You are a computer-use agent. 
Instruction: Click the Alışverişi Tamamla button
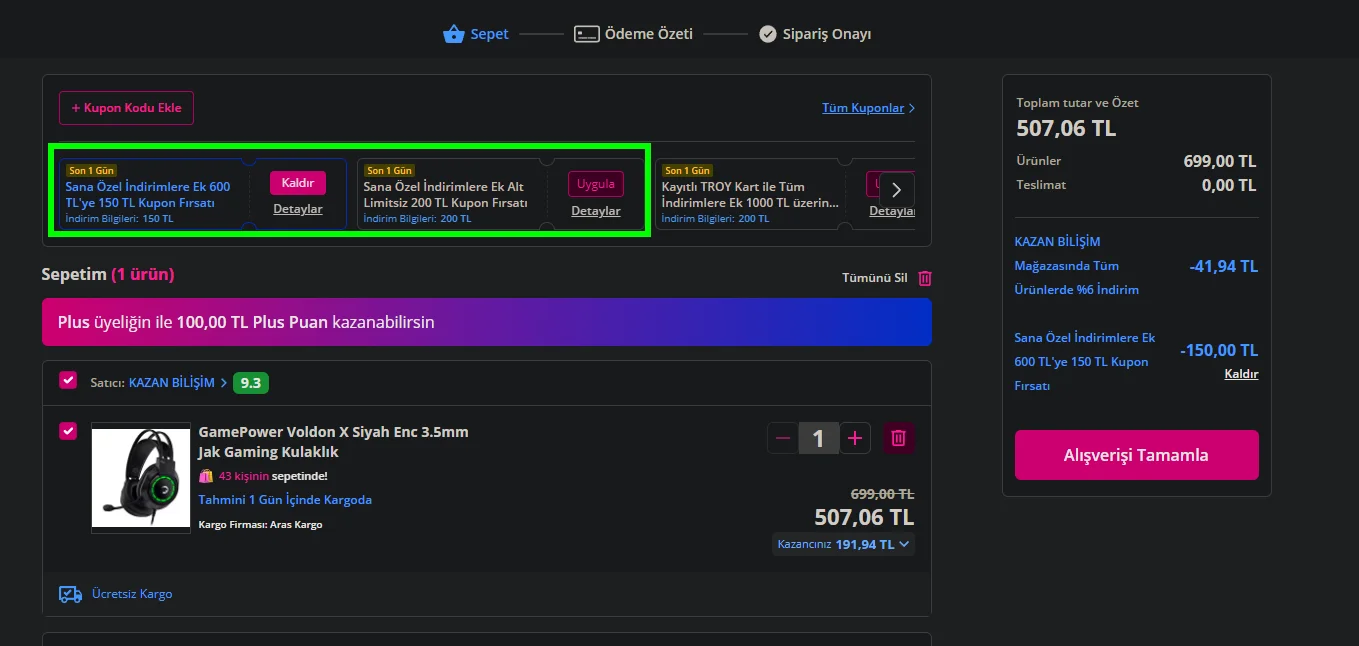pyautogui.click(x=1136, y=455)
